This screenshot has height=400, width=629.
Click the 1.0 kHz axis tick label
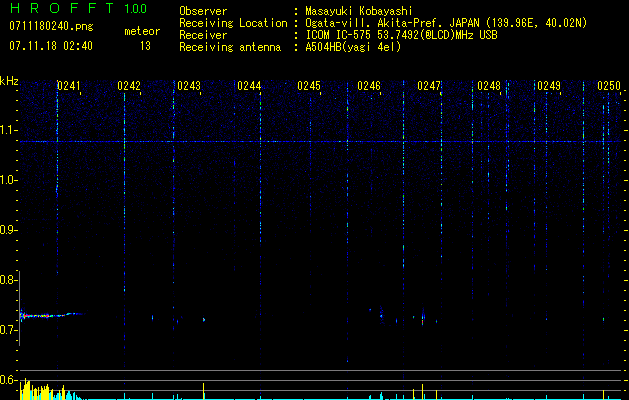coord(8,180)
